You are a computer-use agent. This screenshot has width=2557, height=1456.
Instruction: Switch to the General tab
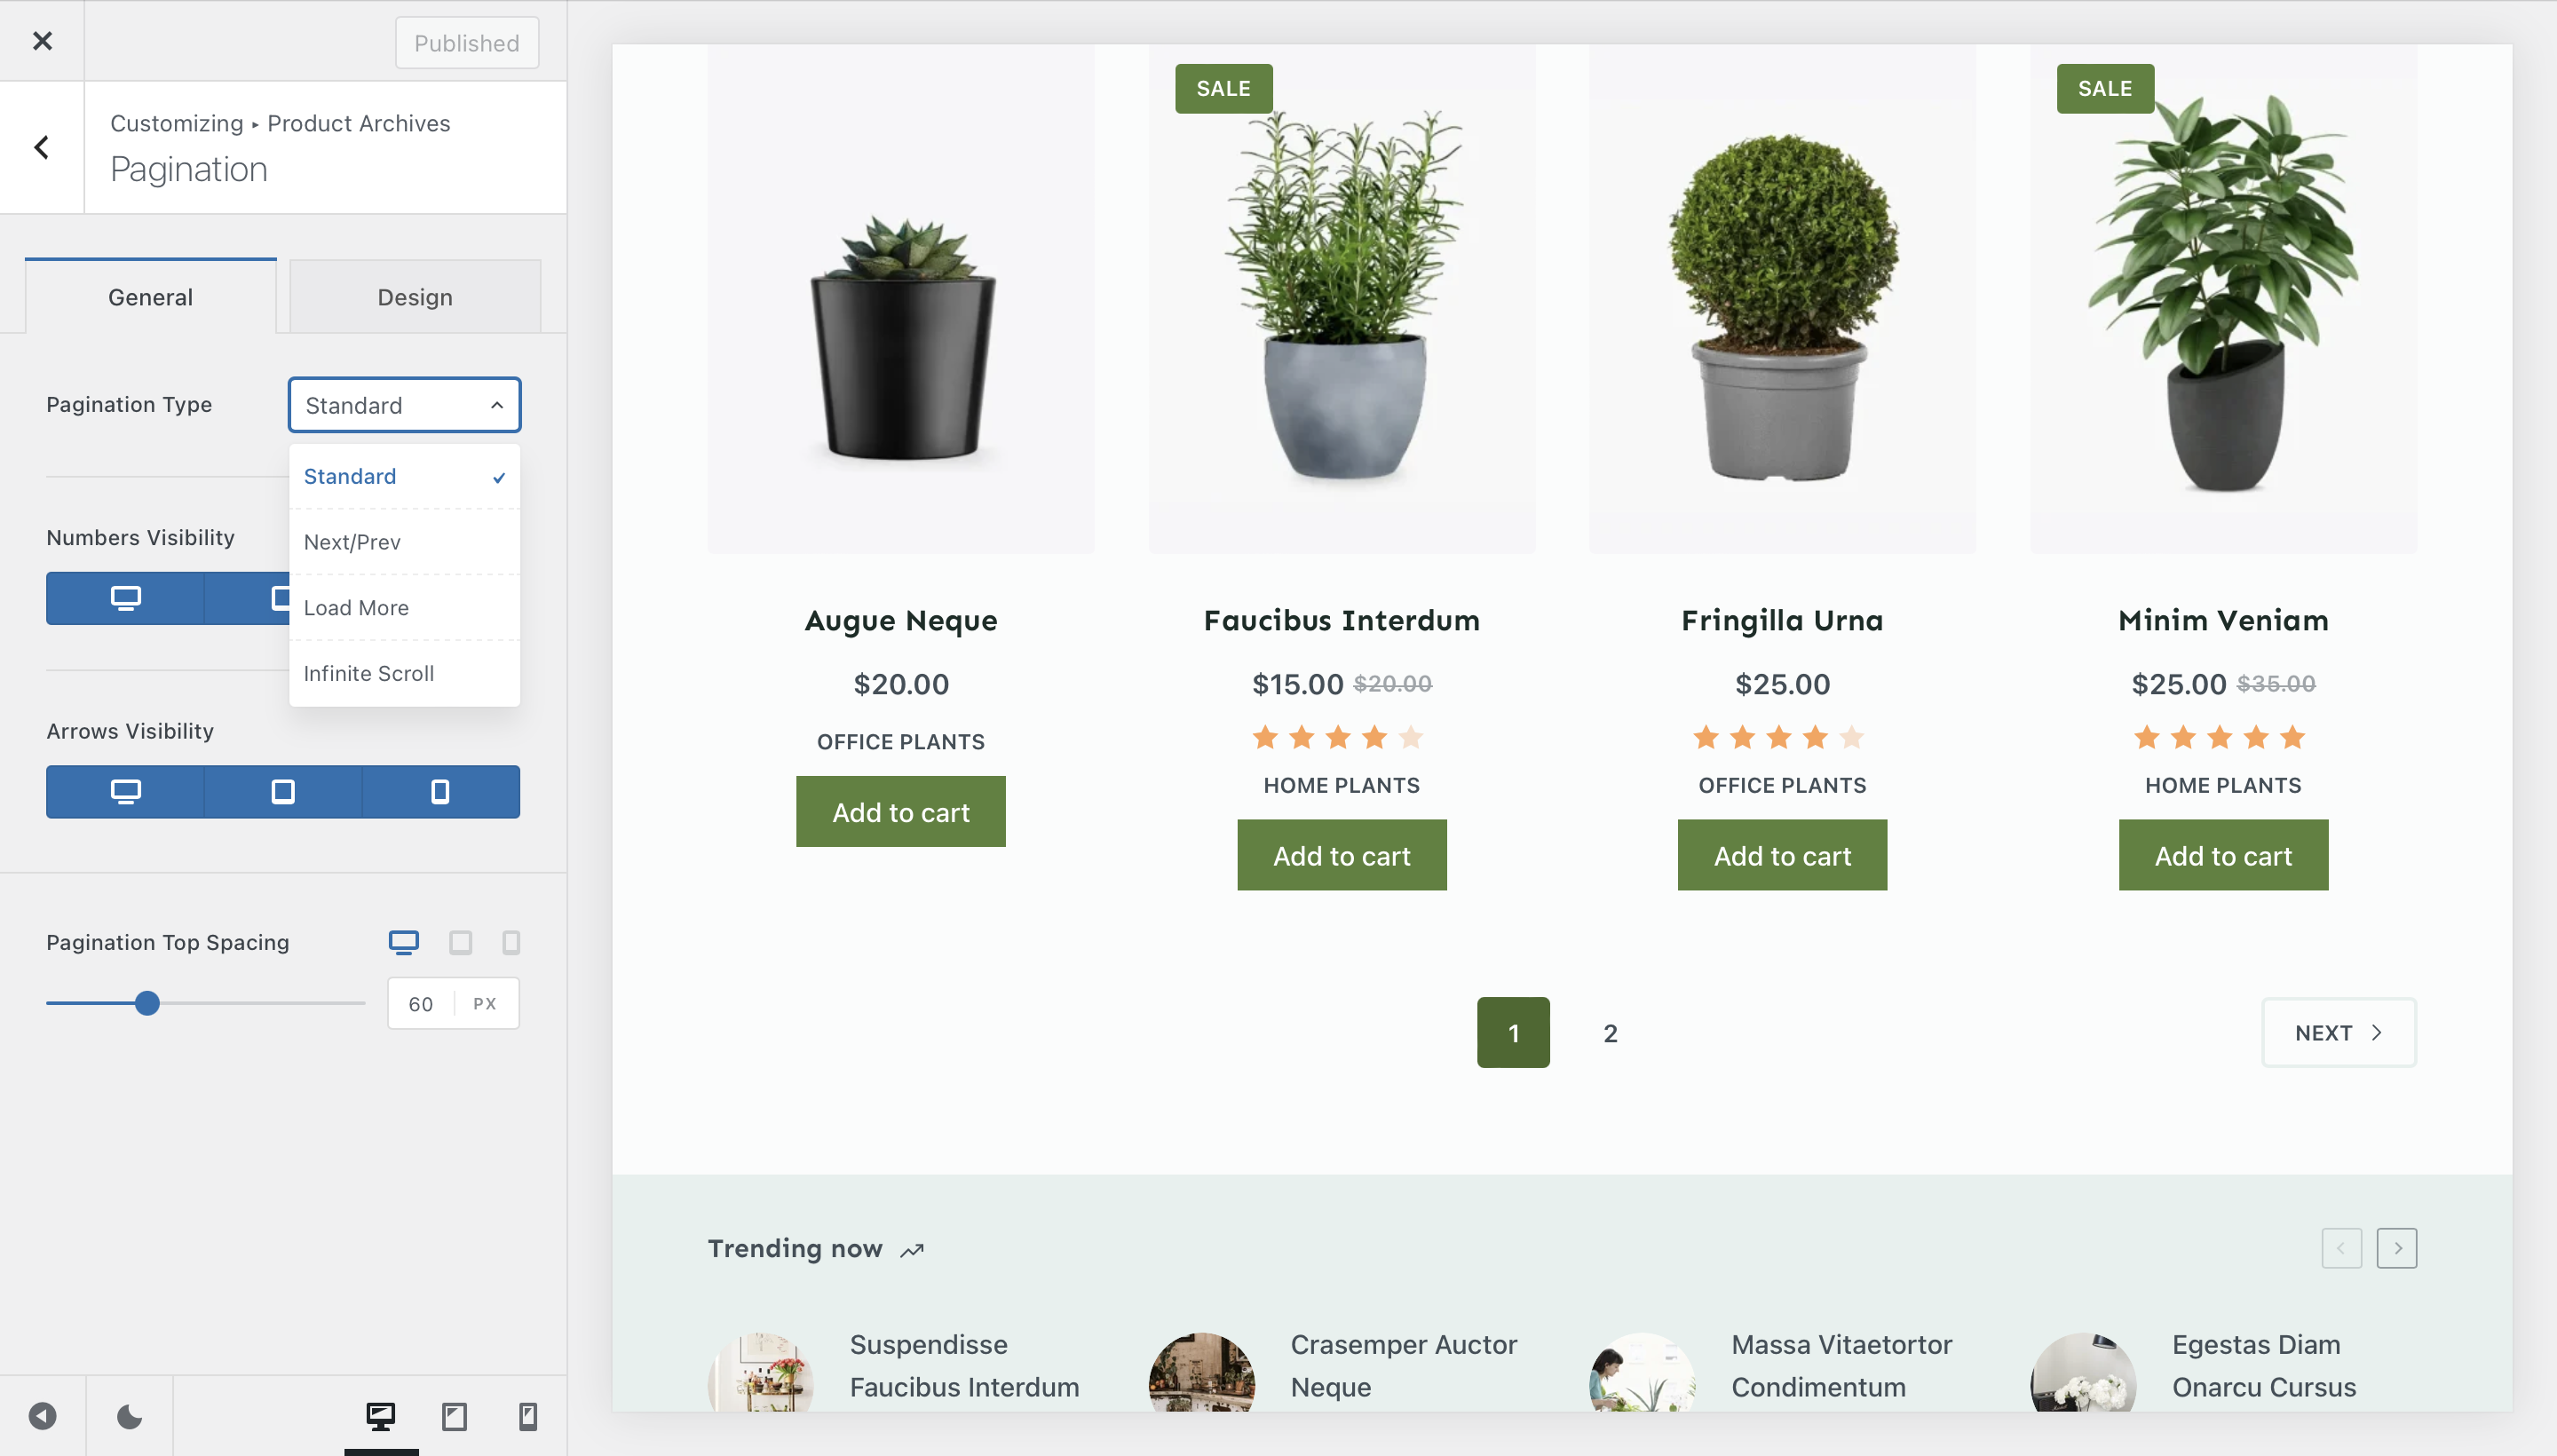tap(151, 295)
